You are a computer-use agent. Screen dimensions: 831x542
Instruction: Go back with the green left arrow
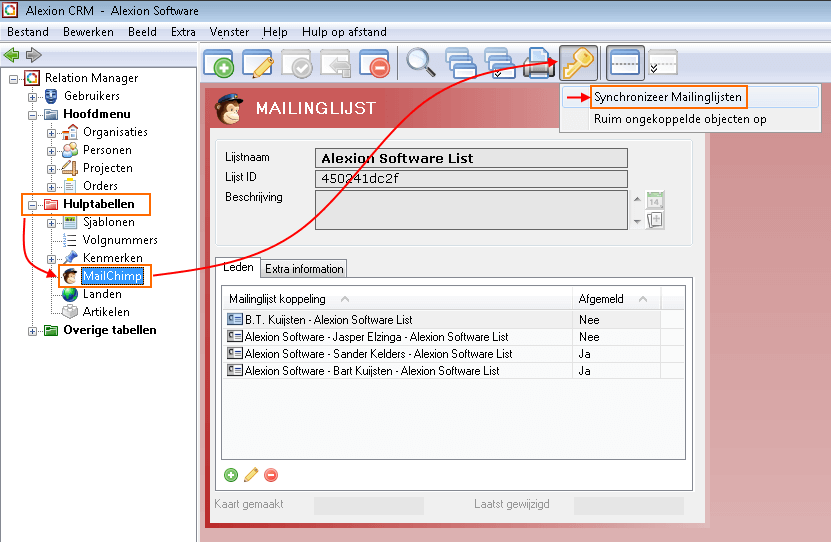pyautogui.click(x=11, y=55)
